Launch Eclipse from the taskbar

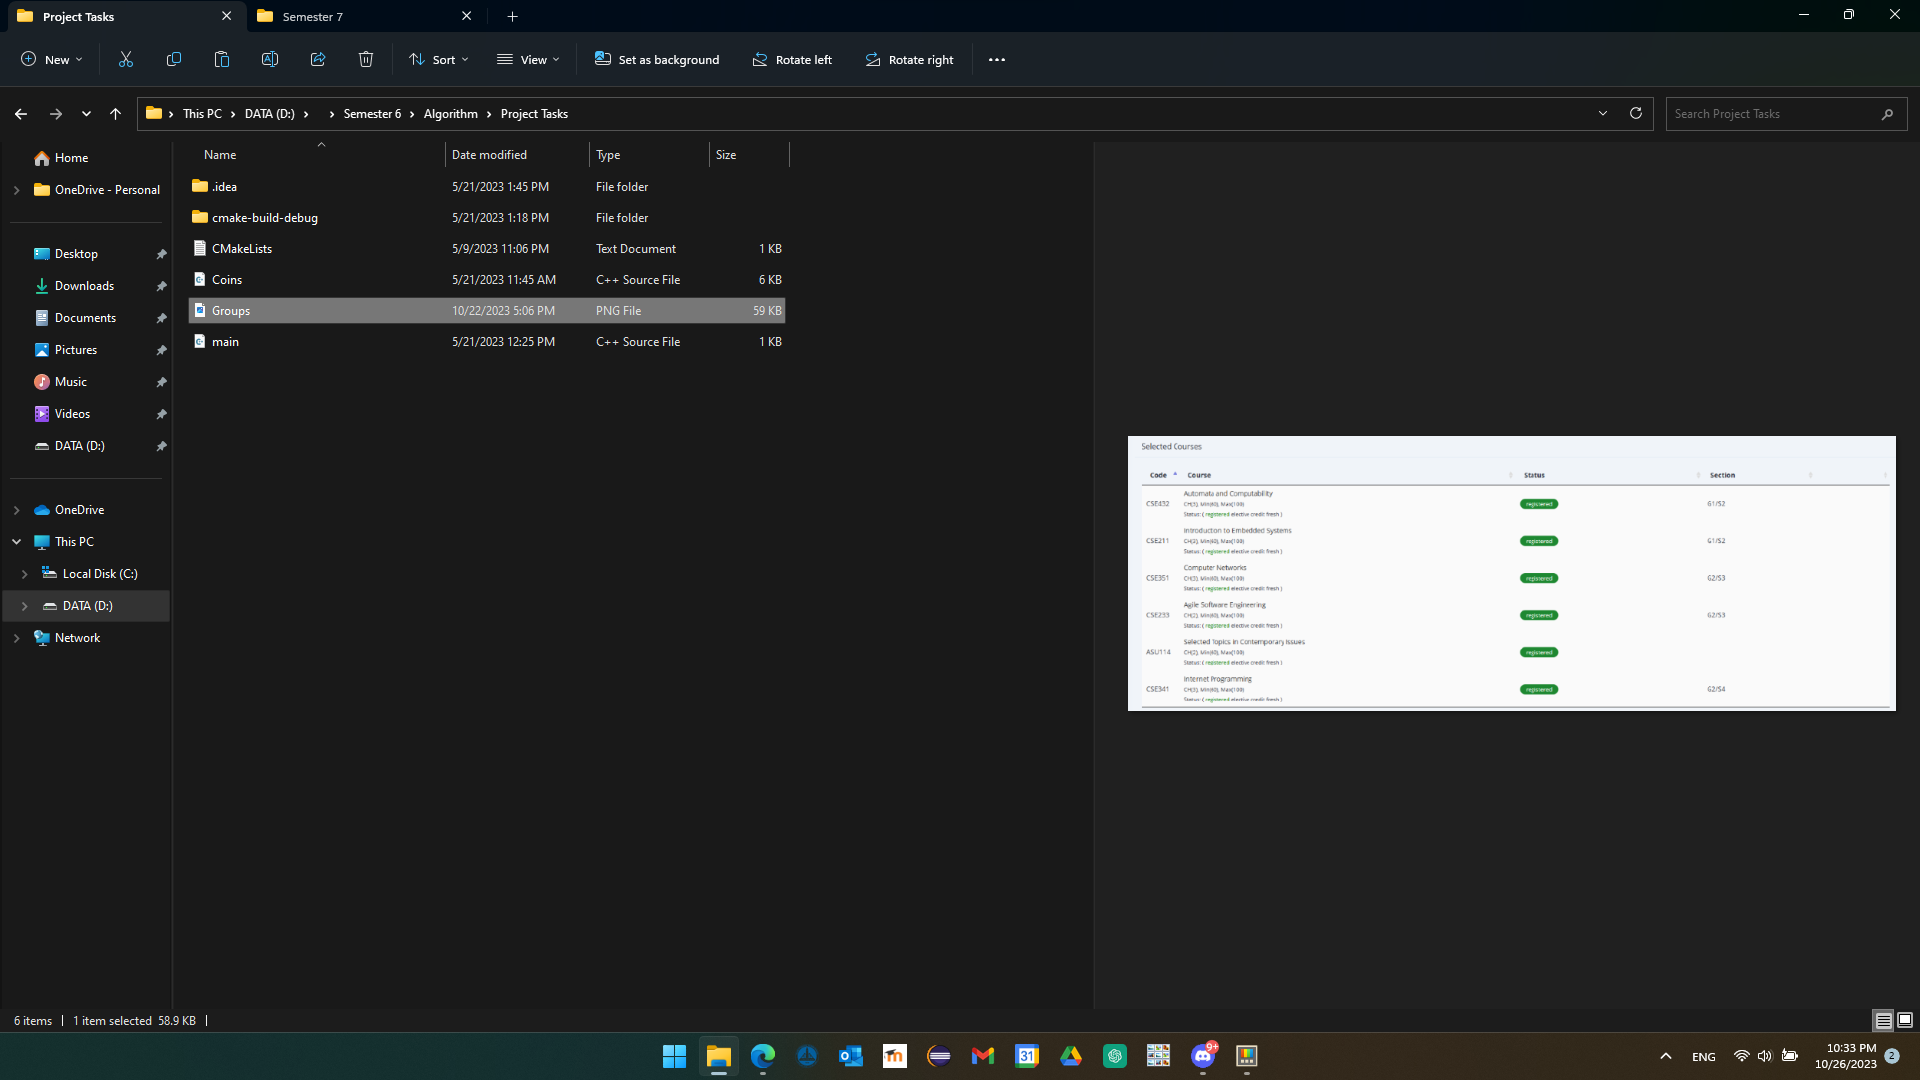(939, 1056)
